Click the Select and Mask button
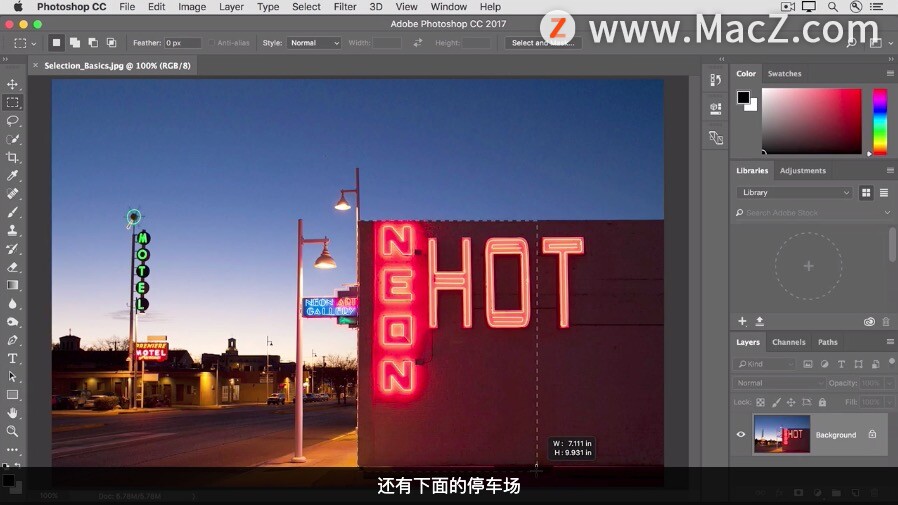 [x=543, y=43]
